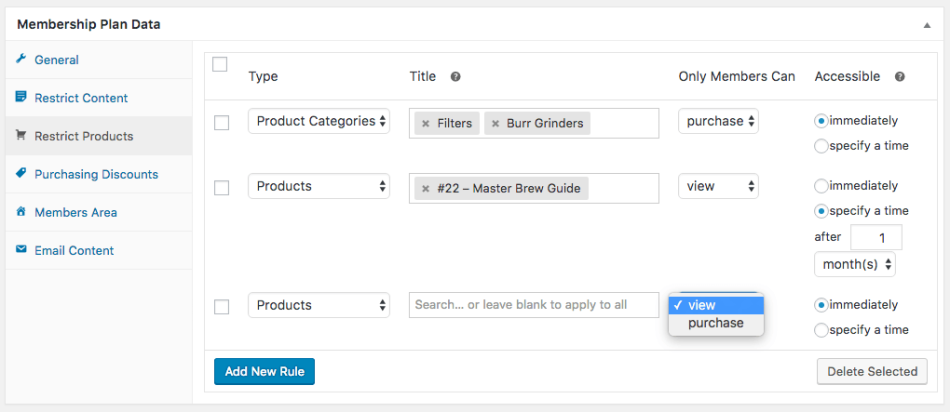
Task: Click the shopping cart icon for Restrict Products
Action: click(21, 136)
